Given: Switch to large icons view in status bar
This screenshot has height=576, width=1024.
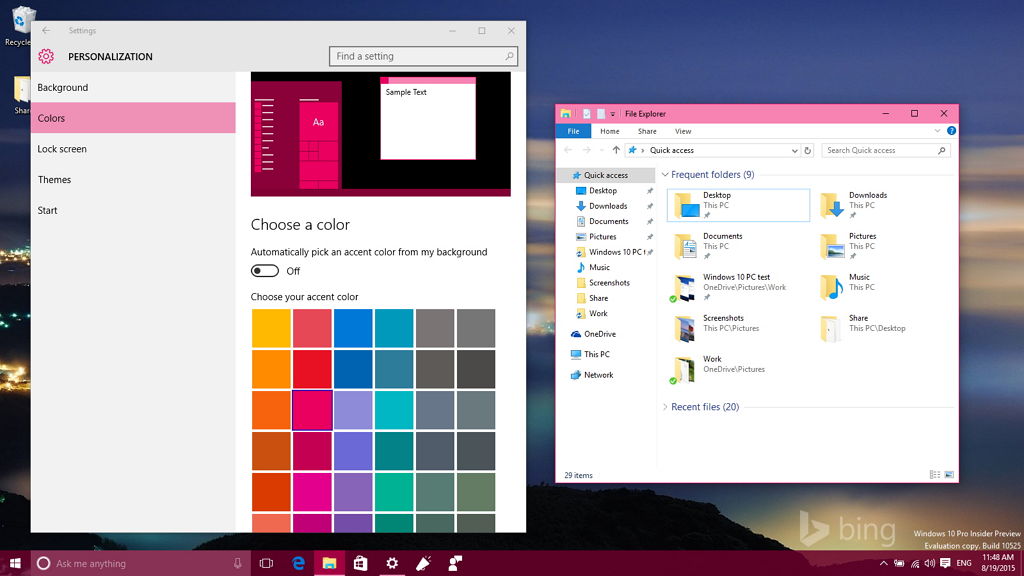Looking at the screenshot, I should [948, 474].
